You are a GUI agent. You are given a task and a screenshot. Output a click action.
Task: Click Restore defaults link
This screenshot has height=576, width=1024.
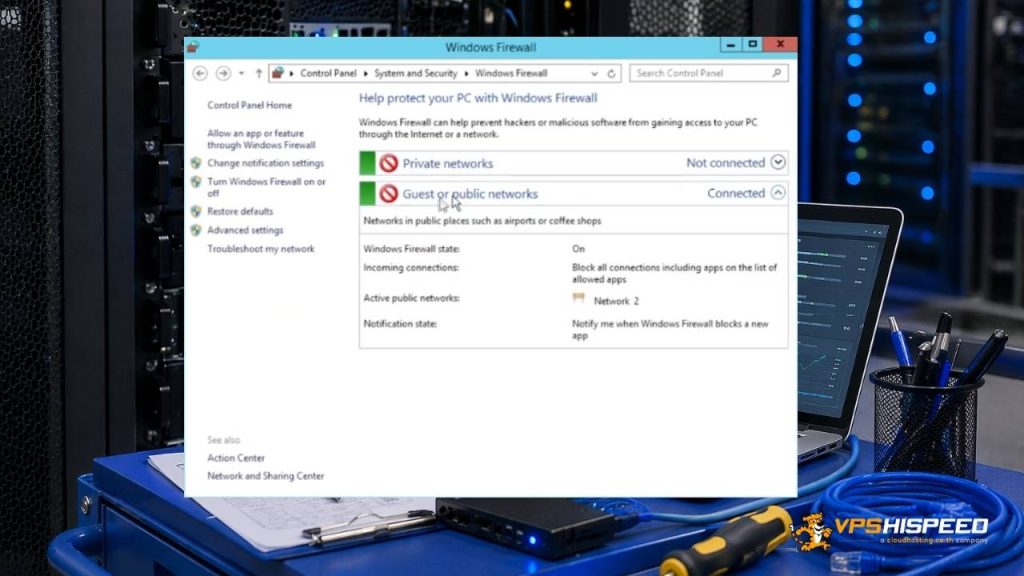240,212
